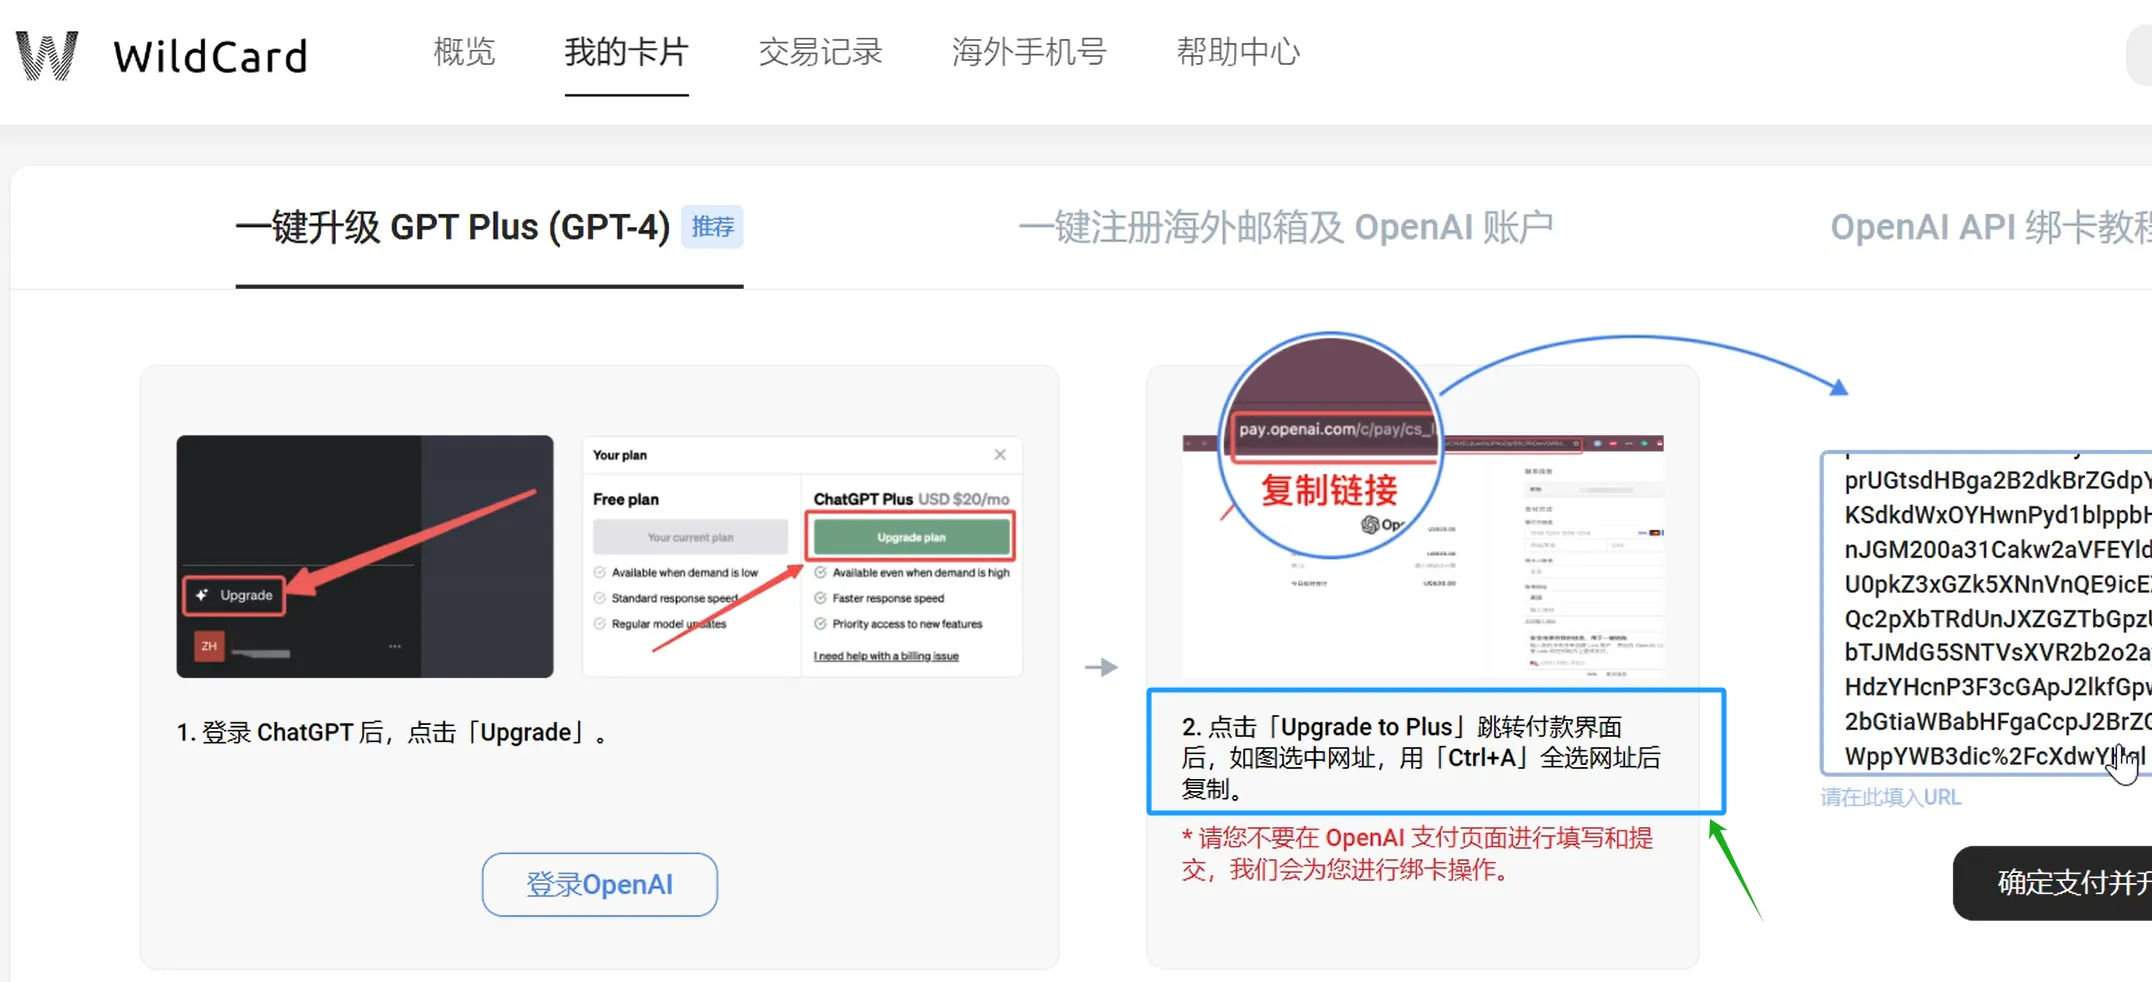Click the WildCard brand name text

coord(210,56)
